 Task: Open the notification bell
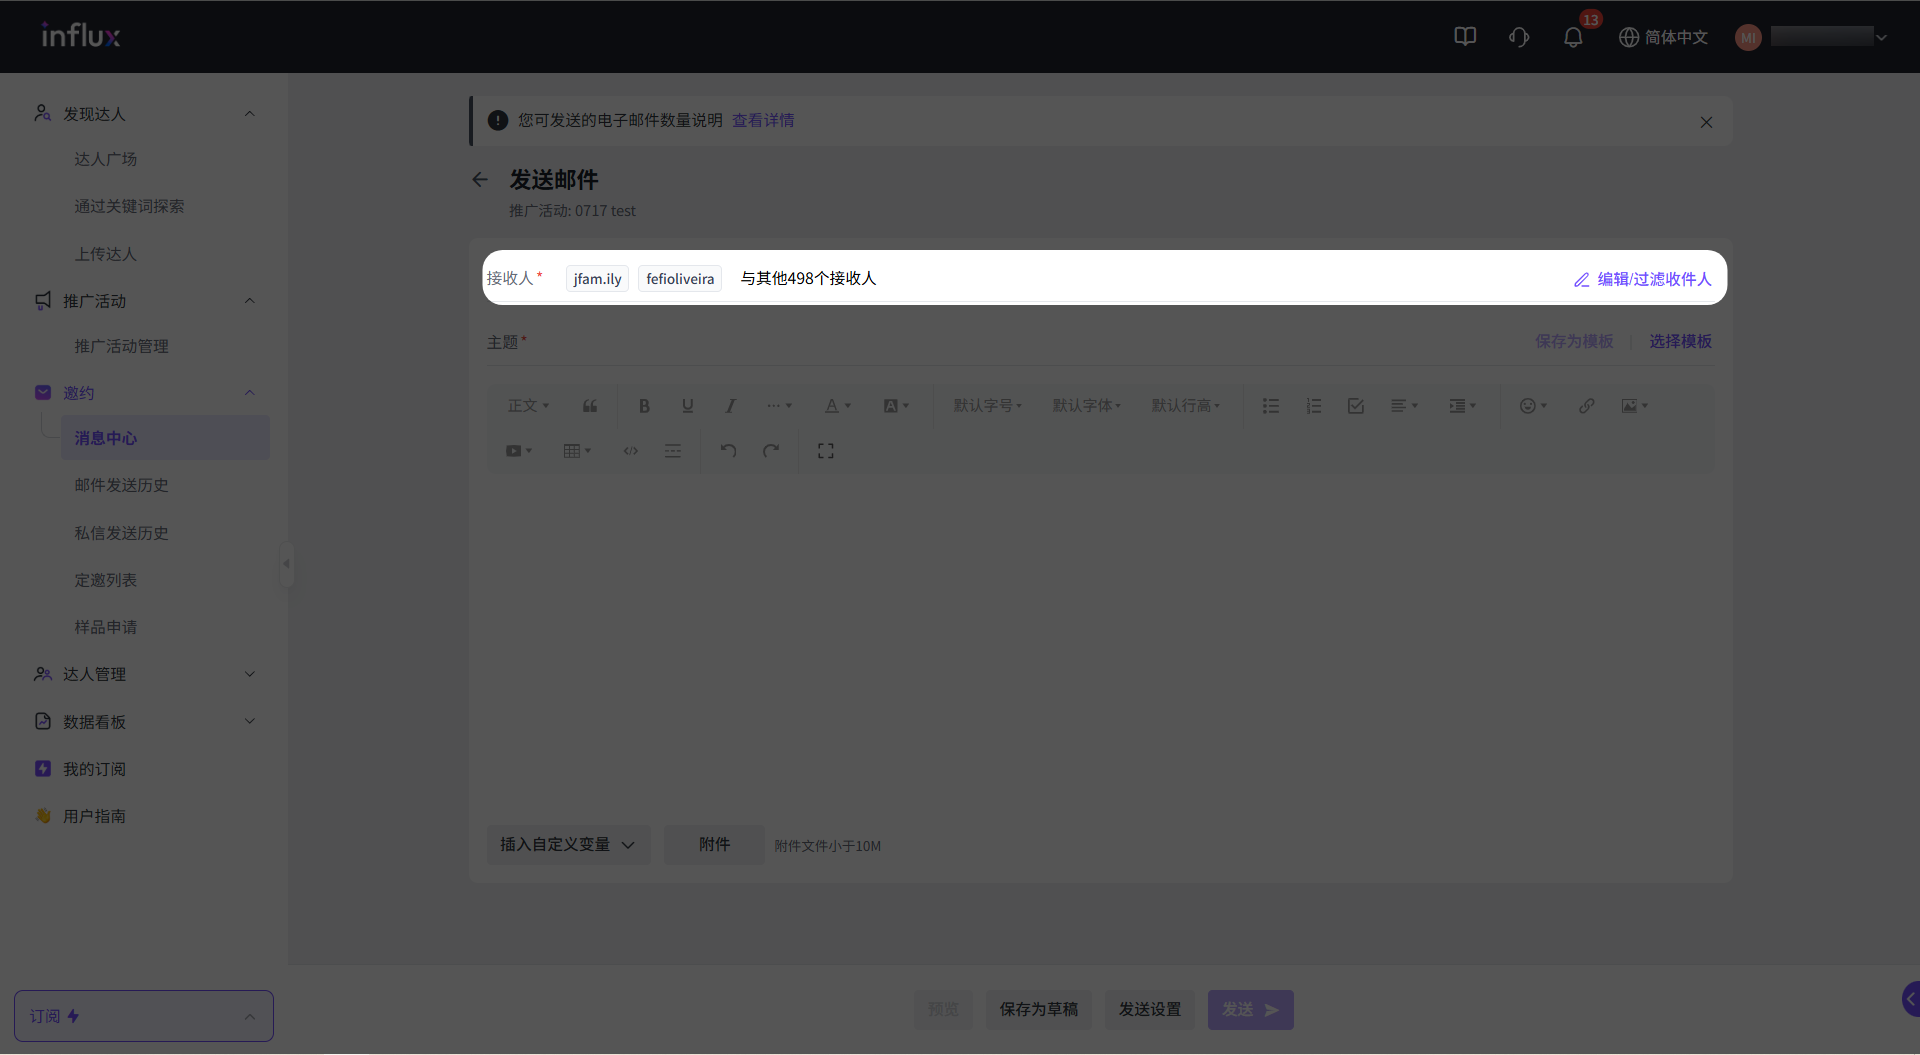point(1572,37)
